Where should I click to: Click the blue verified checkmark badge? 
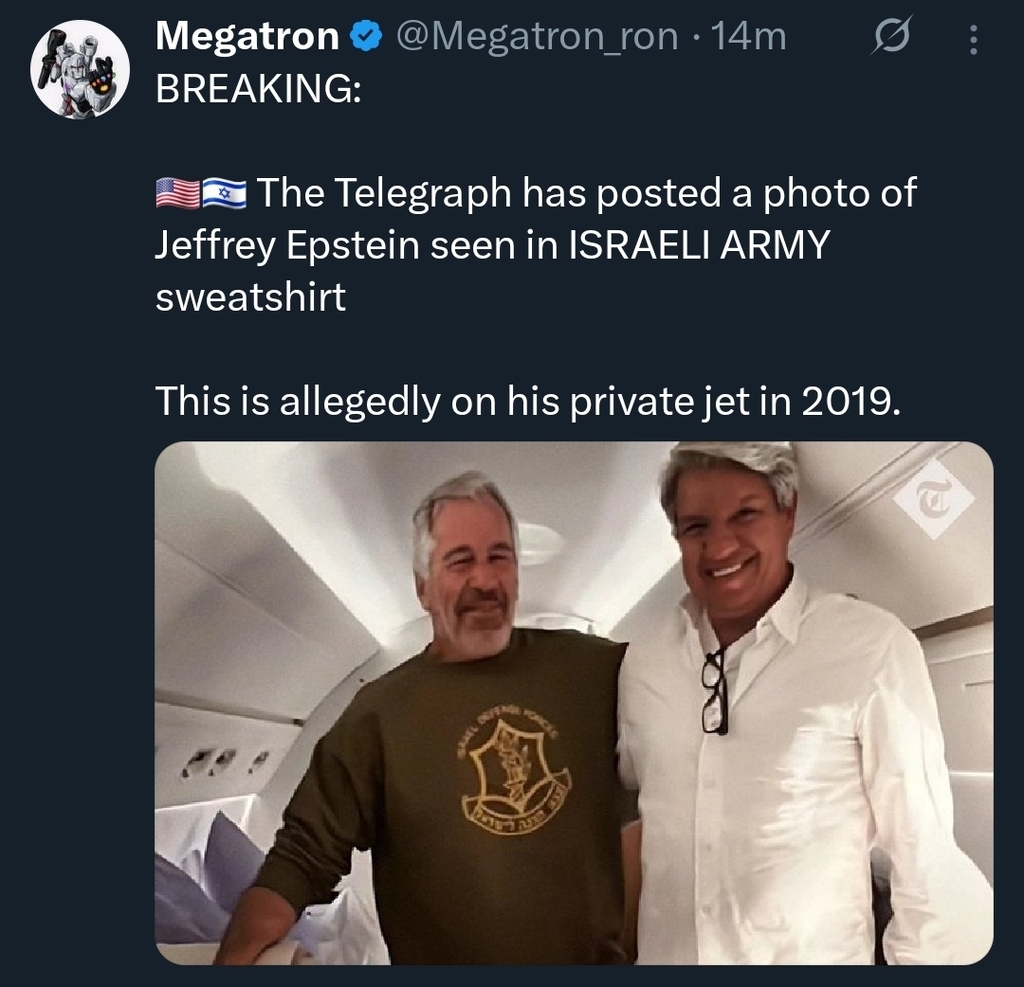point(367,38)
